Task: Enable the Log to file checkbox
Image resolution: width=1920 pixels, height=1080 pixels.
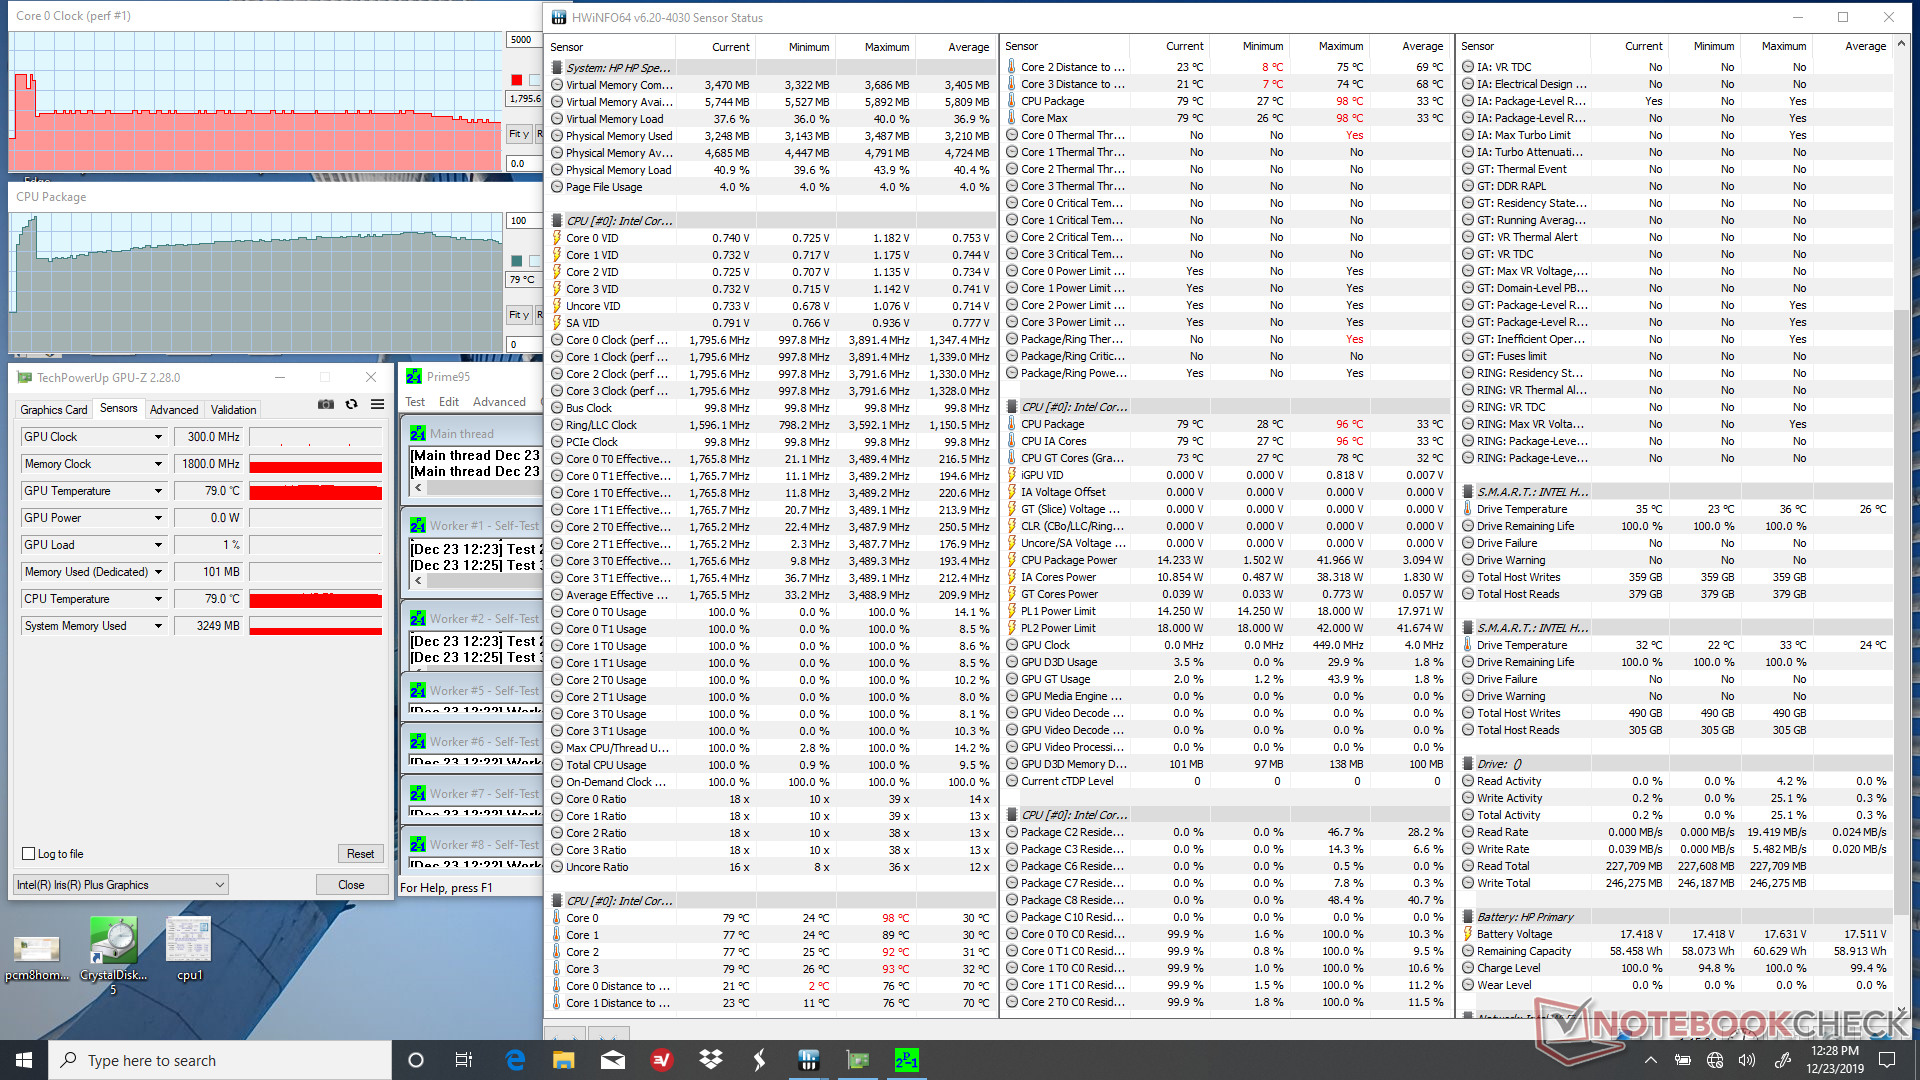Action: coord(29,854)
